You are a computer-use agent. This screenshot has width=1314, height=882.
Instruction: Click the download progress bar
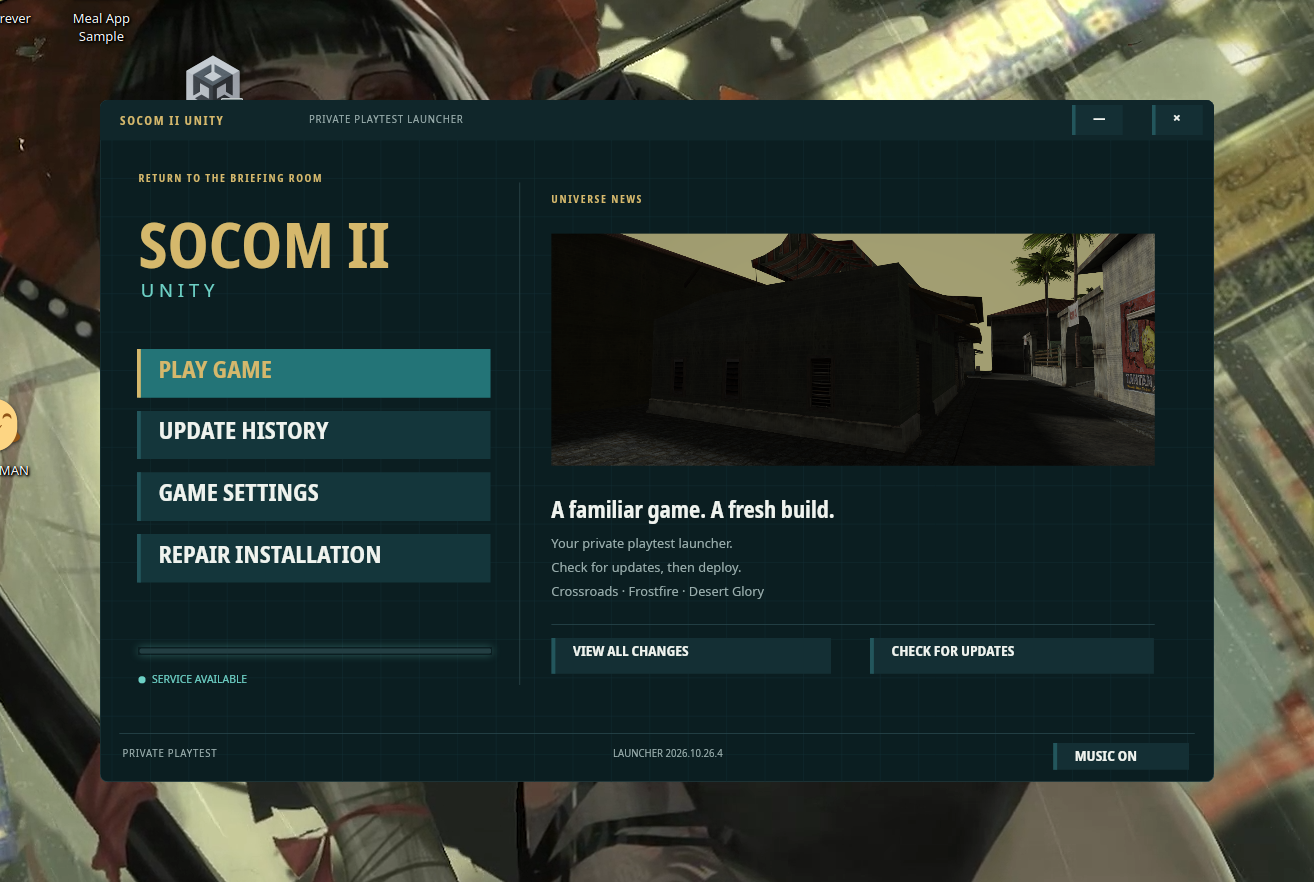(x=315, y=651)
